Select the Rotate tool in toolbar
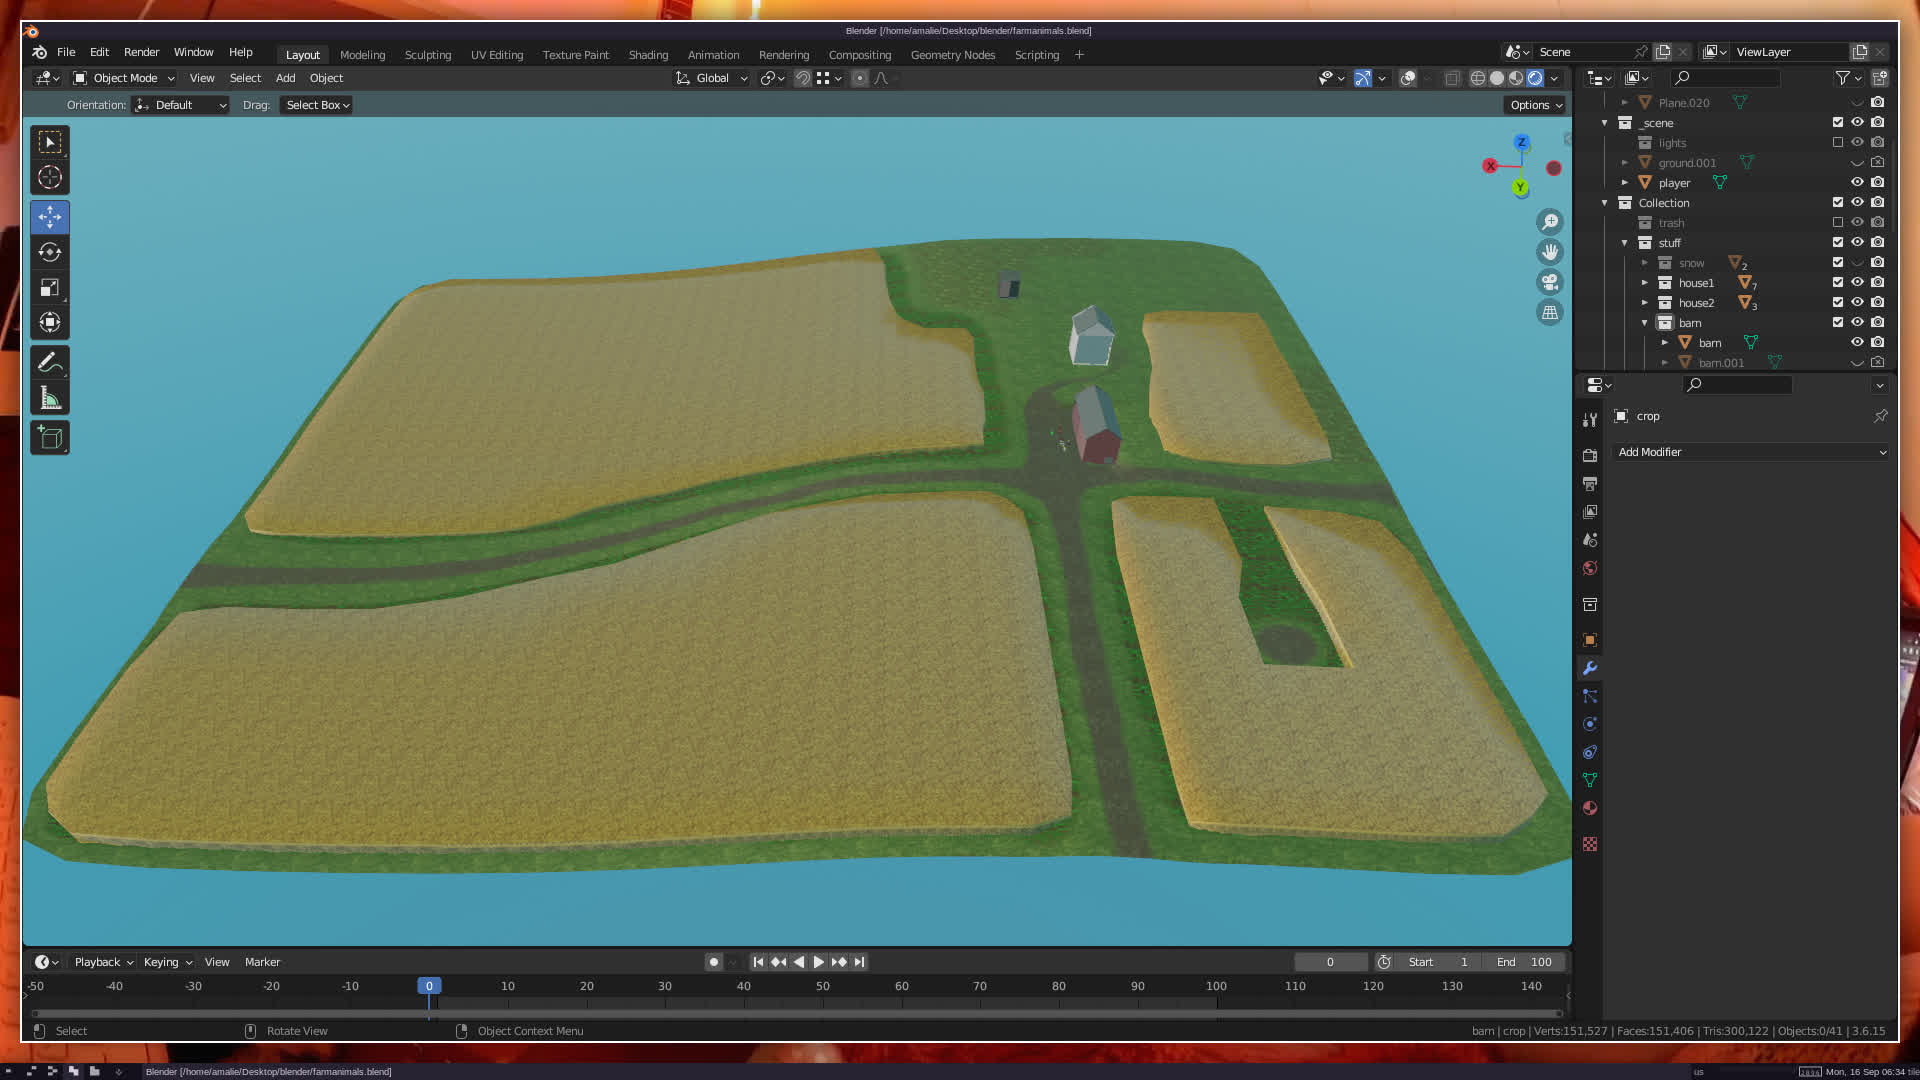Screen dimensions: 1920x1080 [x=50, y=252]
